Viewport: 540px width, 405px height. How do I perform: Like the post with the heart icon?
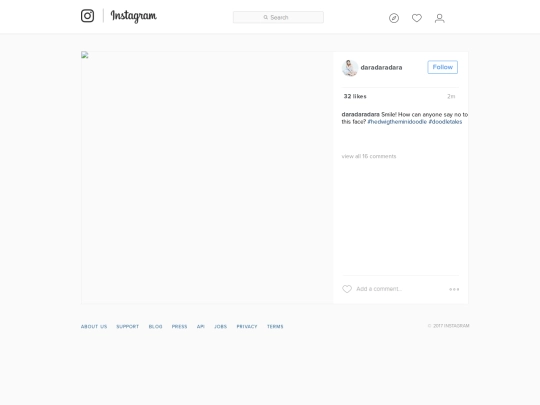pyautogui.click(x=347, y=289)
